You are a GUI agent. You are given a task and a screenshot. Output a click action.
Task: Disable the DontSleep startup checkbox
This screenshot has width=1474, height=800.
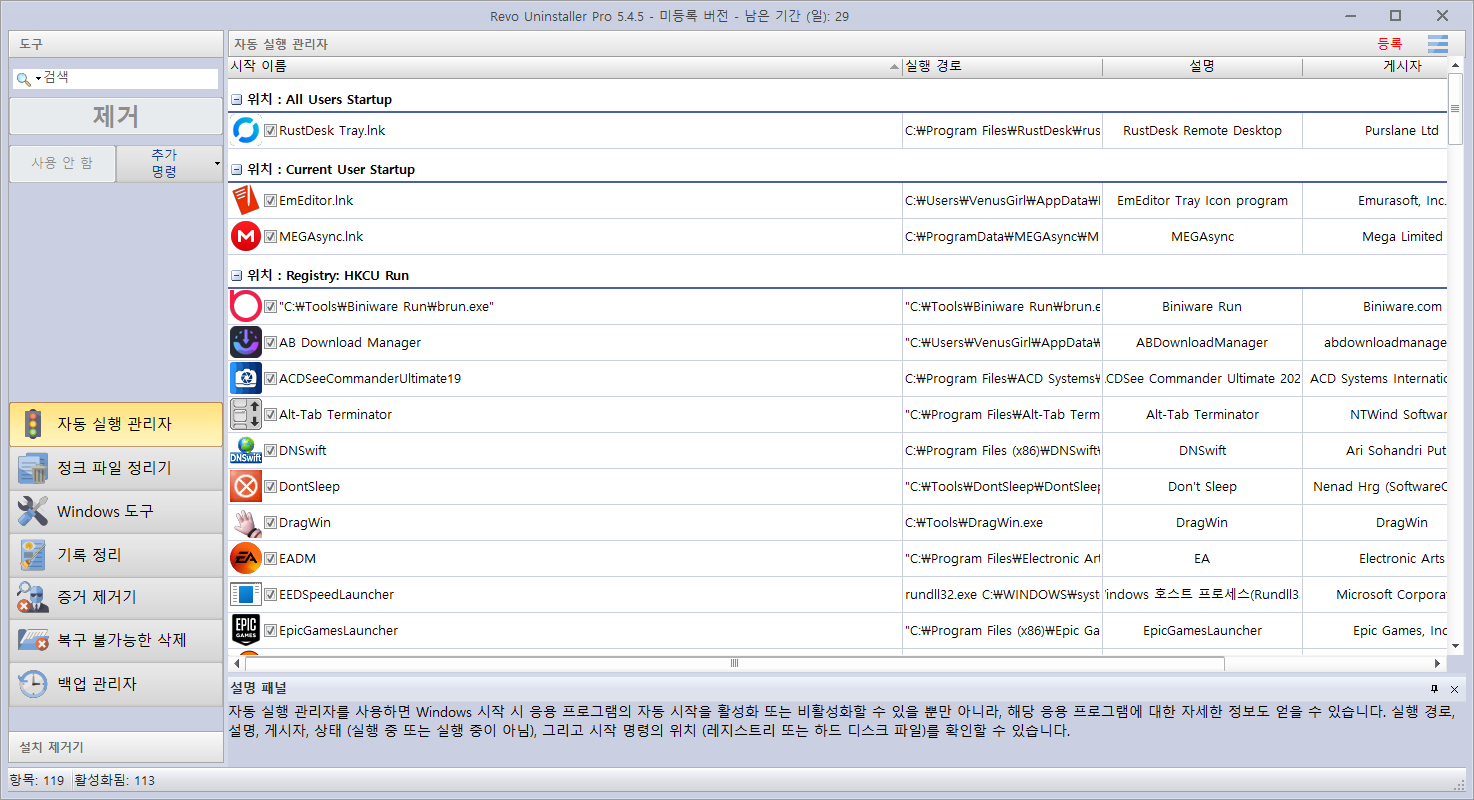[x=270, y=487]
